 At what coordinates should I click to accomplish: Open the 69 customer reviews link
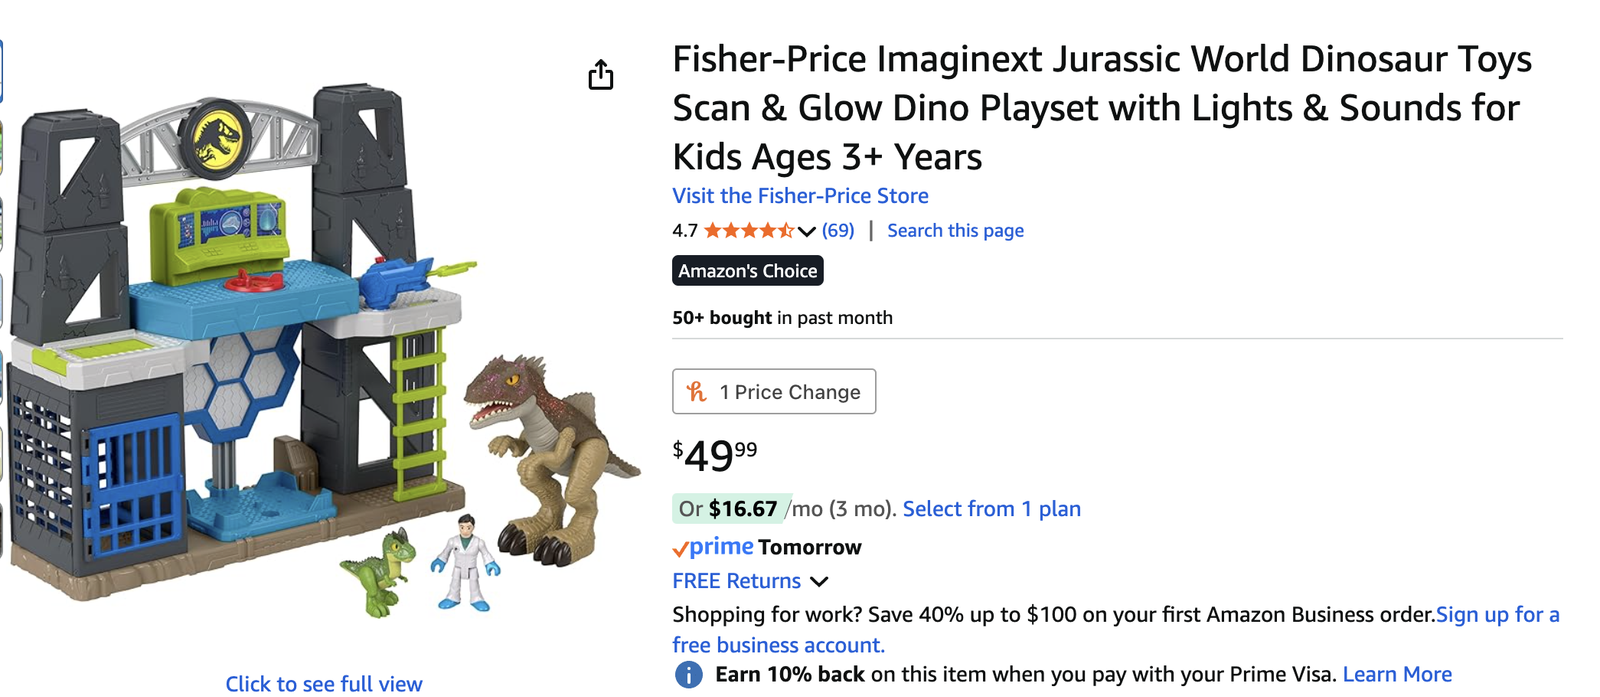(838, 231)
